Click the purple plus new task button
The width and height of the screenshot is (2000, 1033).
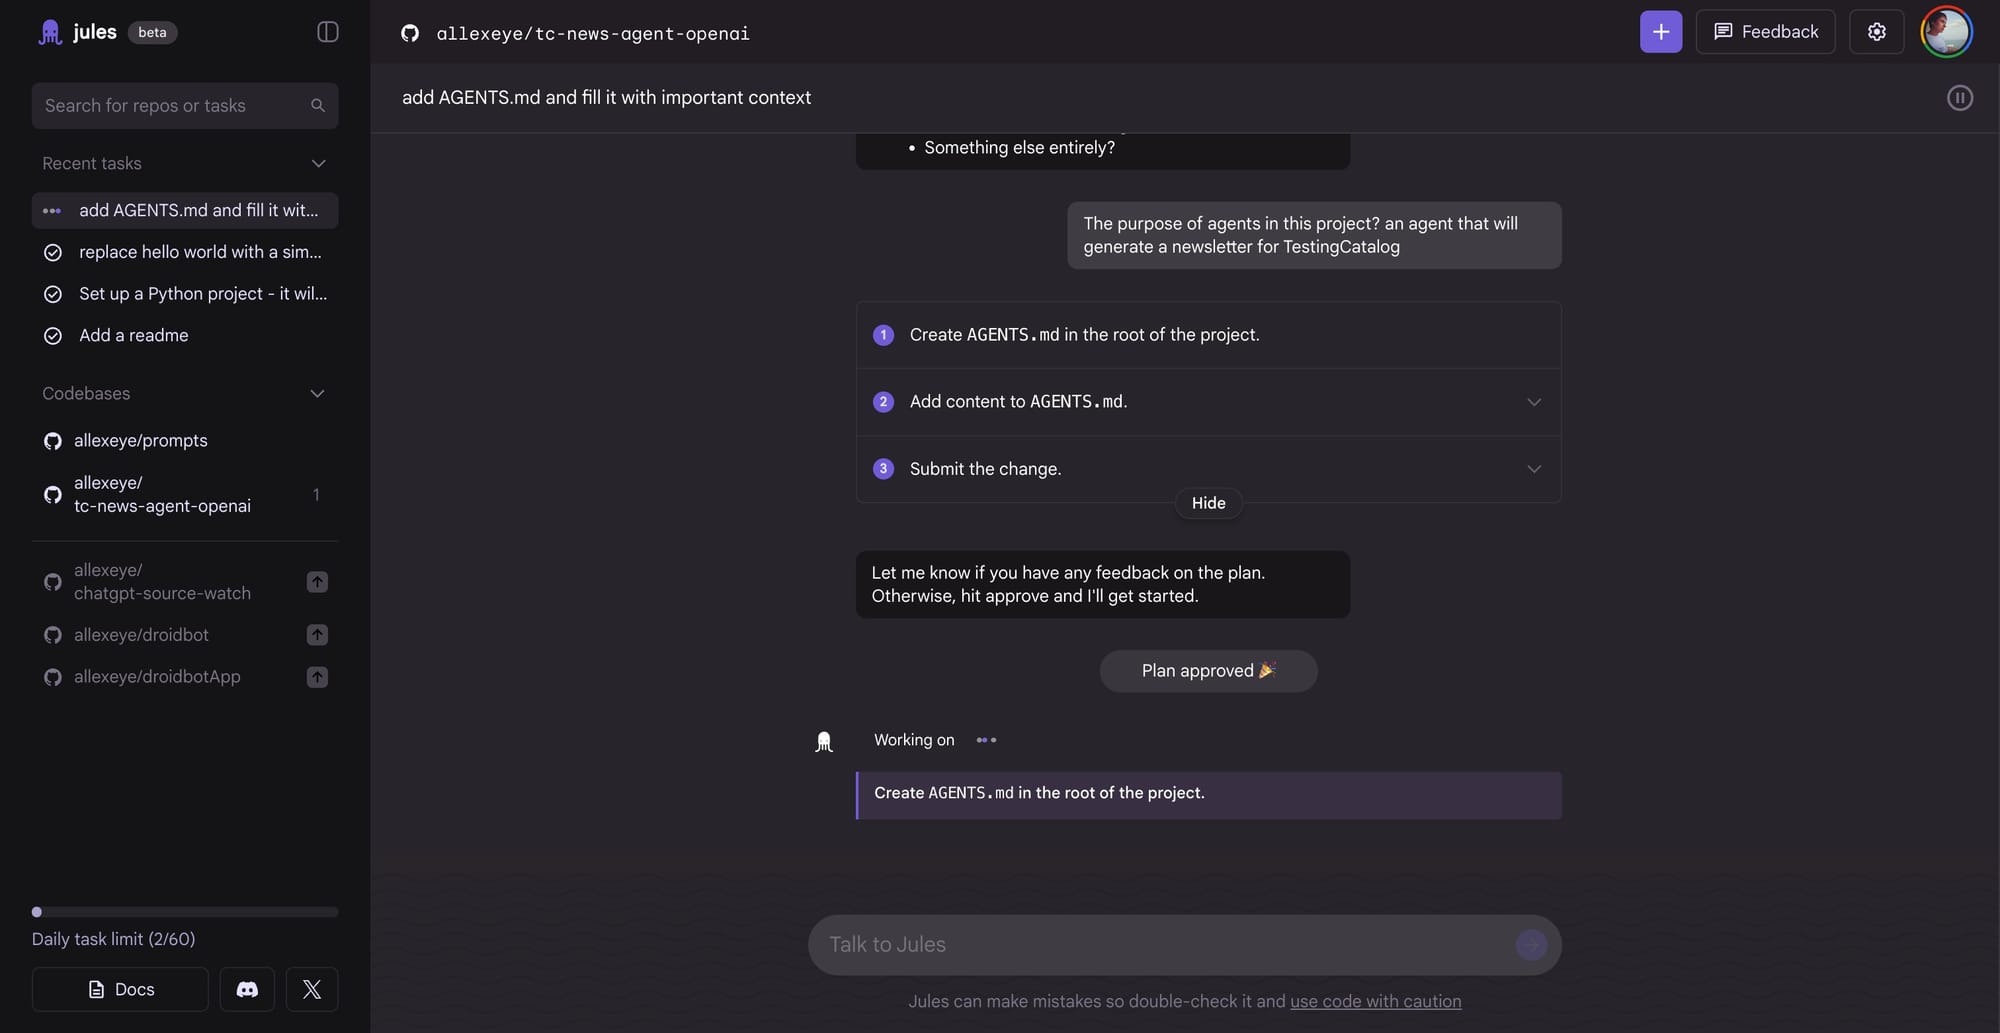1660,32
